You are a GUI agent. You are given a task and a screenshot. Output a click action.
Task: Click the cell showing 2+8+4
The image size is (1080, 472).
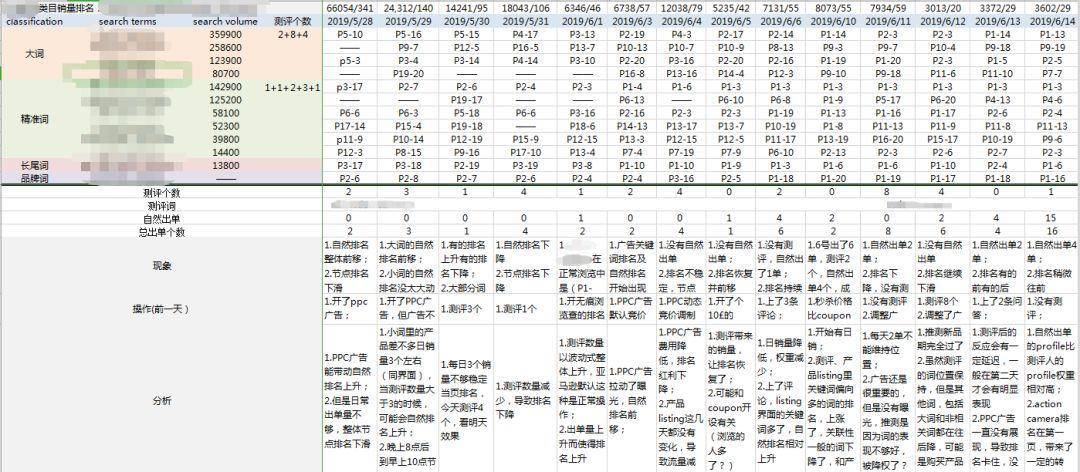click(293, 34)
